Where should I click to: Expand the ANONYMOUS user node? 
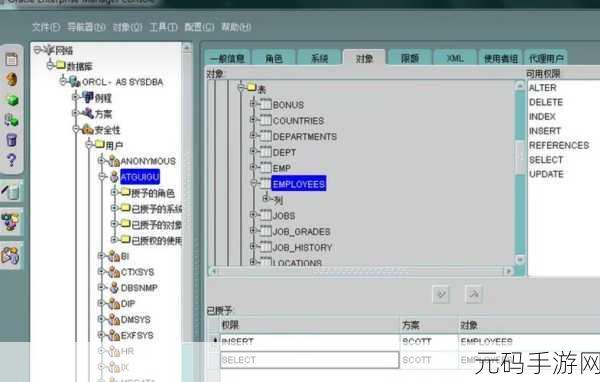pos(101,160)
